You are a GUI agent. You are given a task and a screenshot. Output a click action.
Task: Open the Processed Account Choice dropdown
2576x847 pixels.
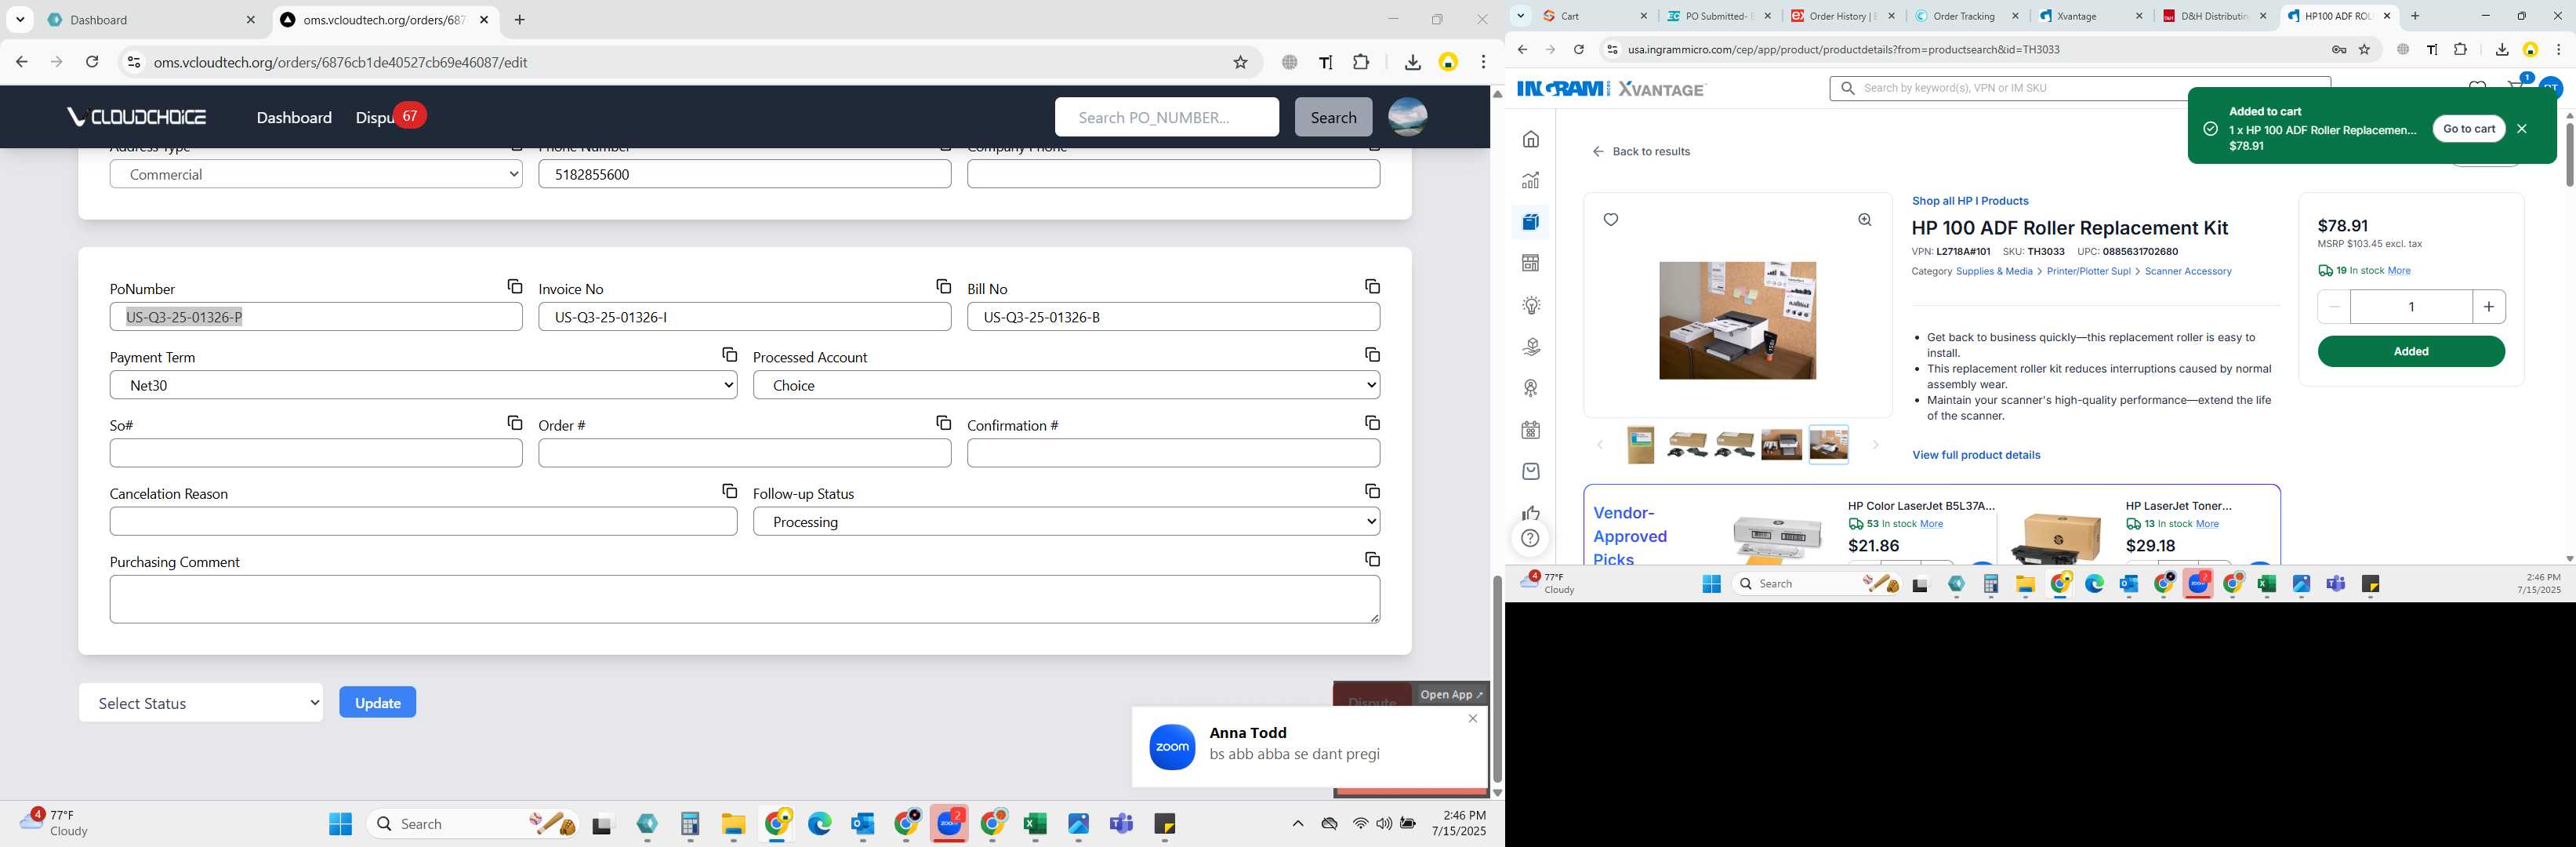(1066, 385)
